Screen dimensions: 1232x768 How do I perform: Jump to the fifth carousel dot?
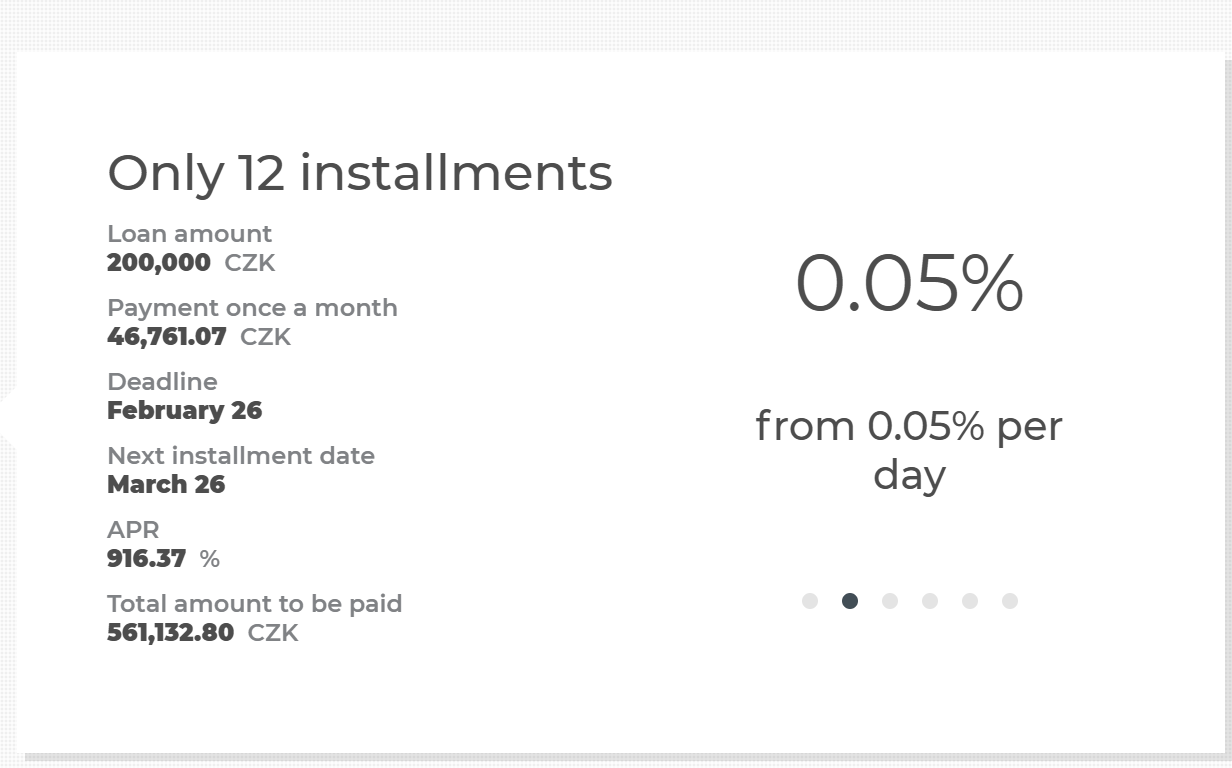(970, 601)
